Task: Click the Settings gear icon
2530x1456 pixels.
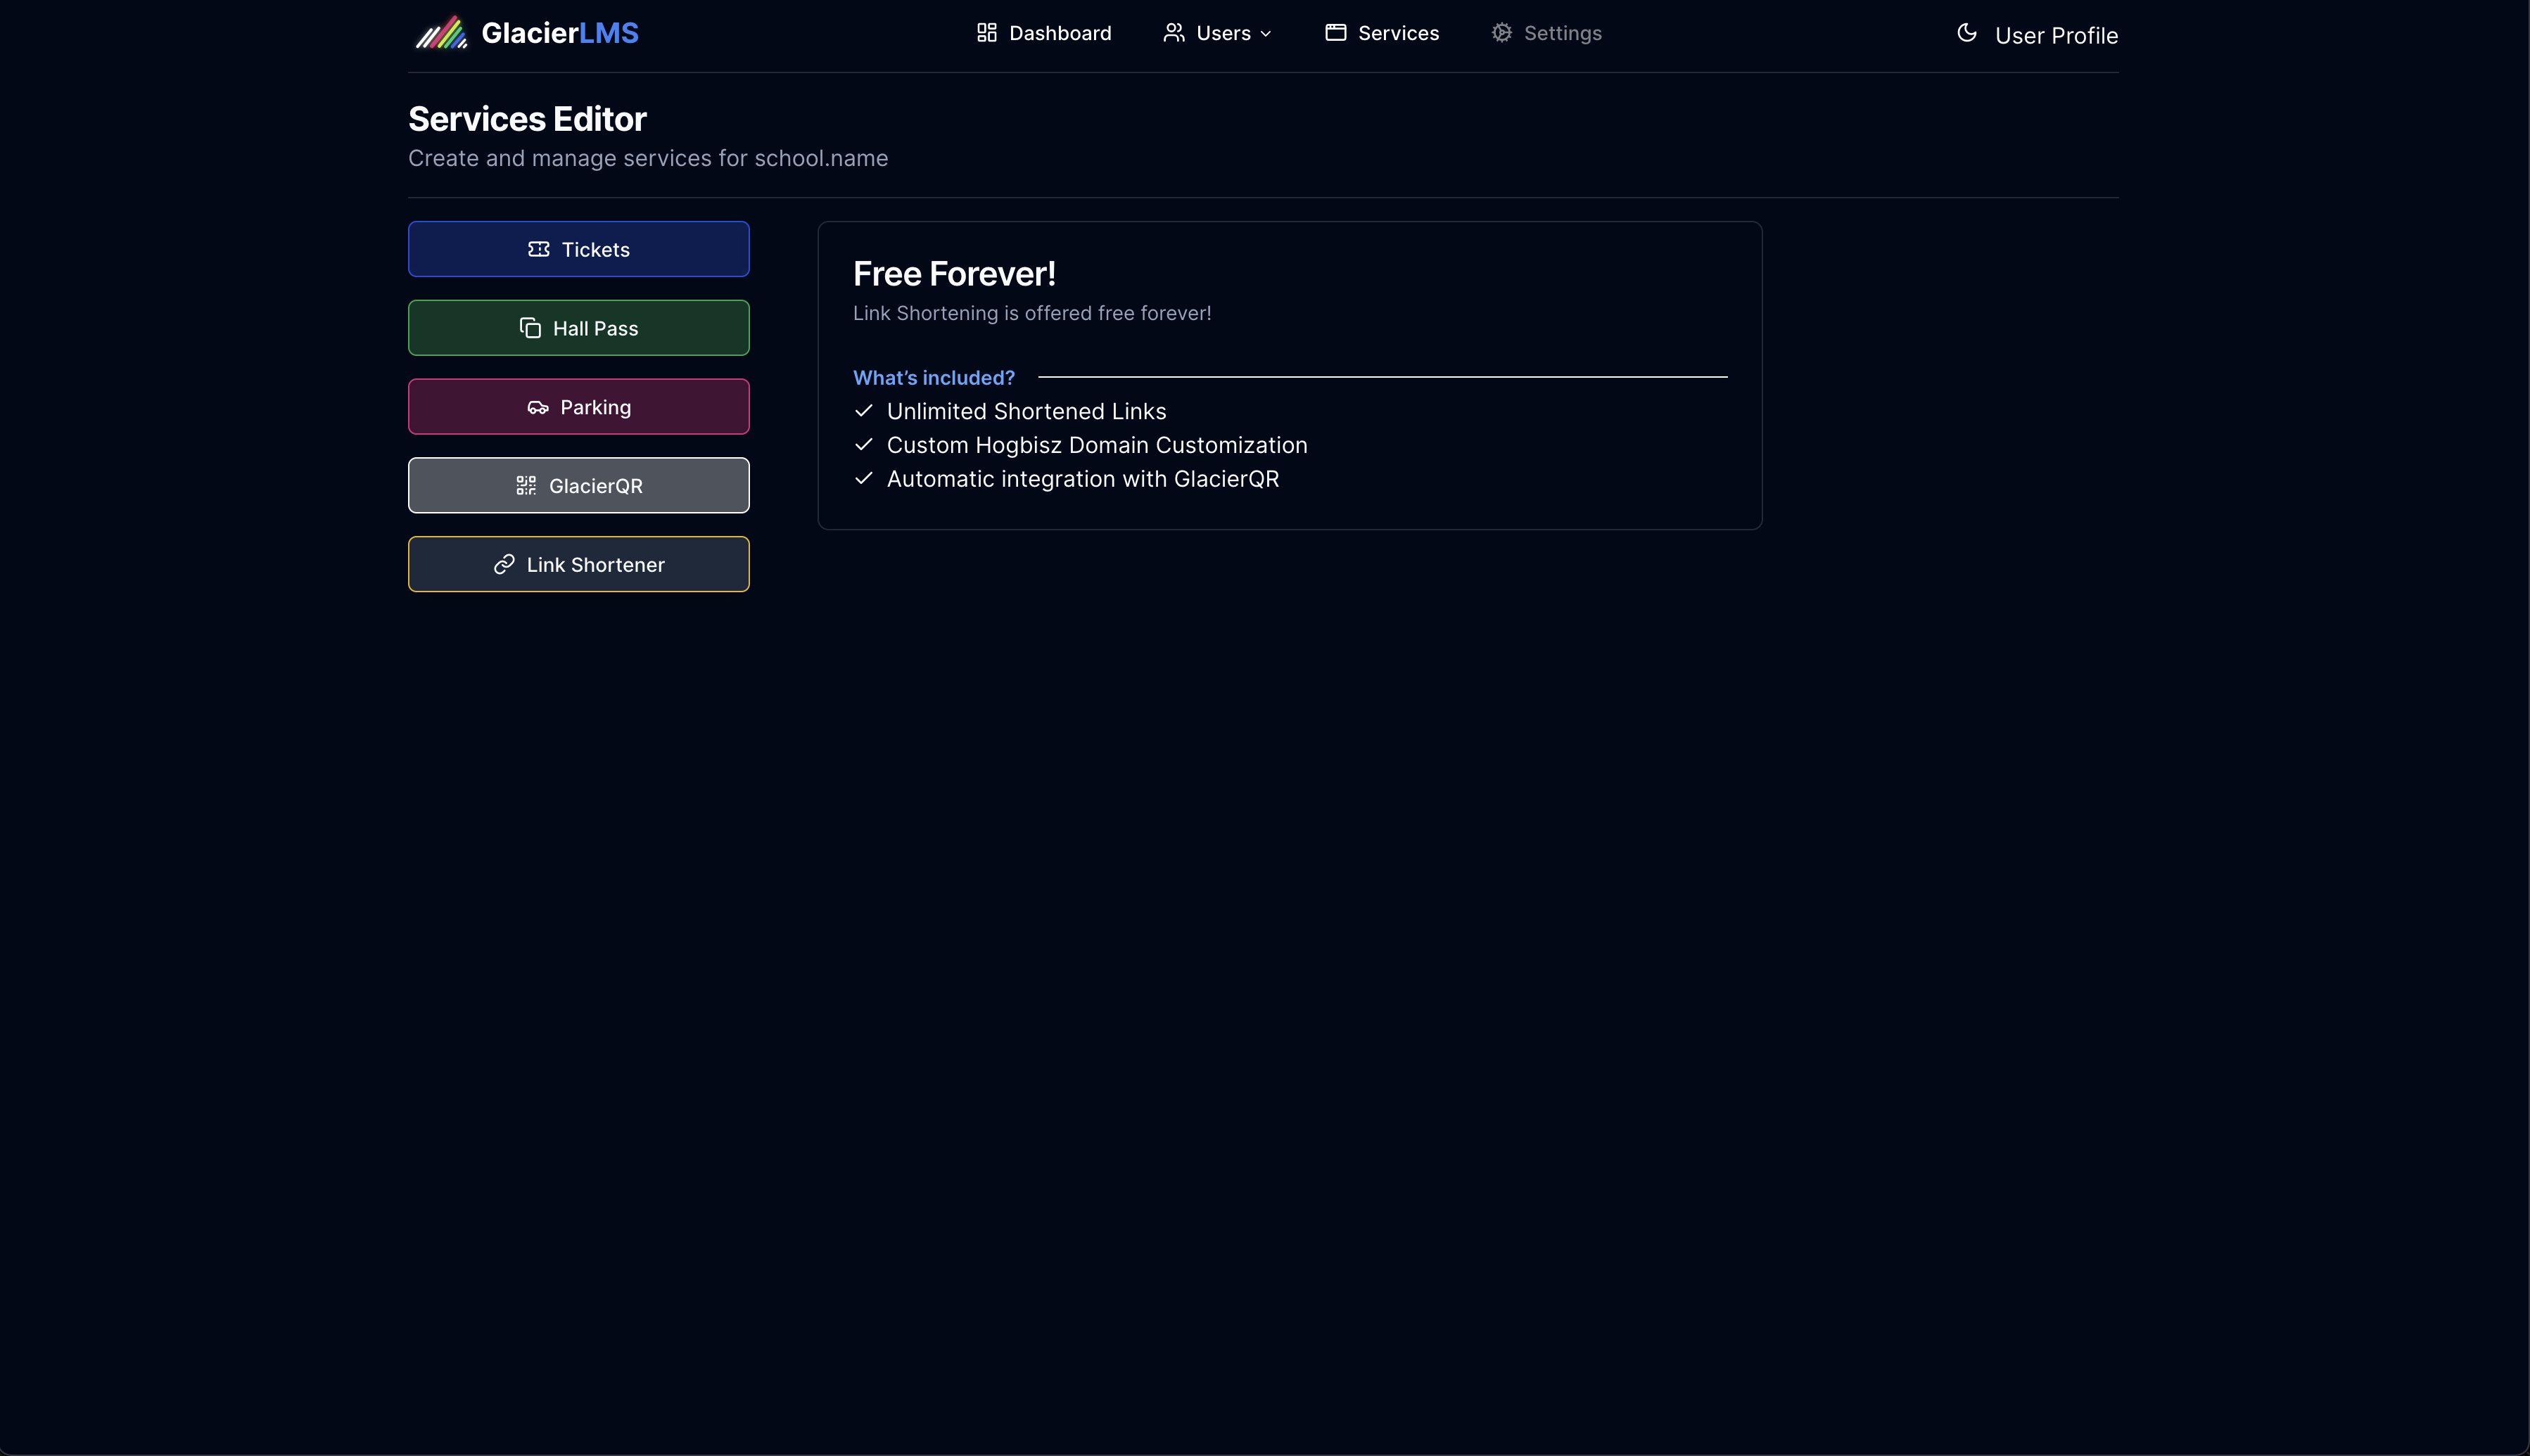Action: click(1501, 33)
